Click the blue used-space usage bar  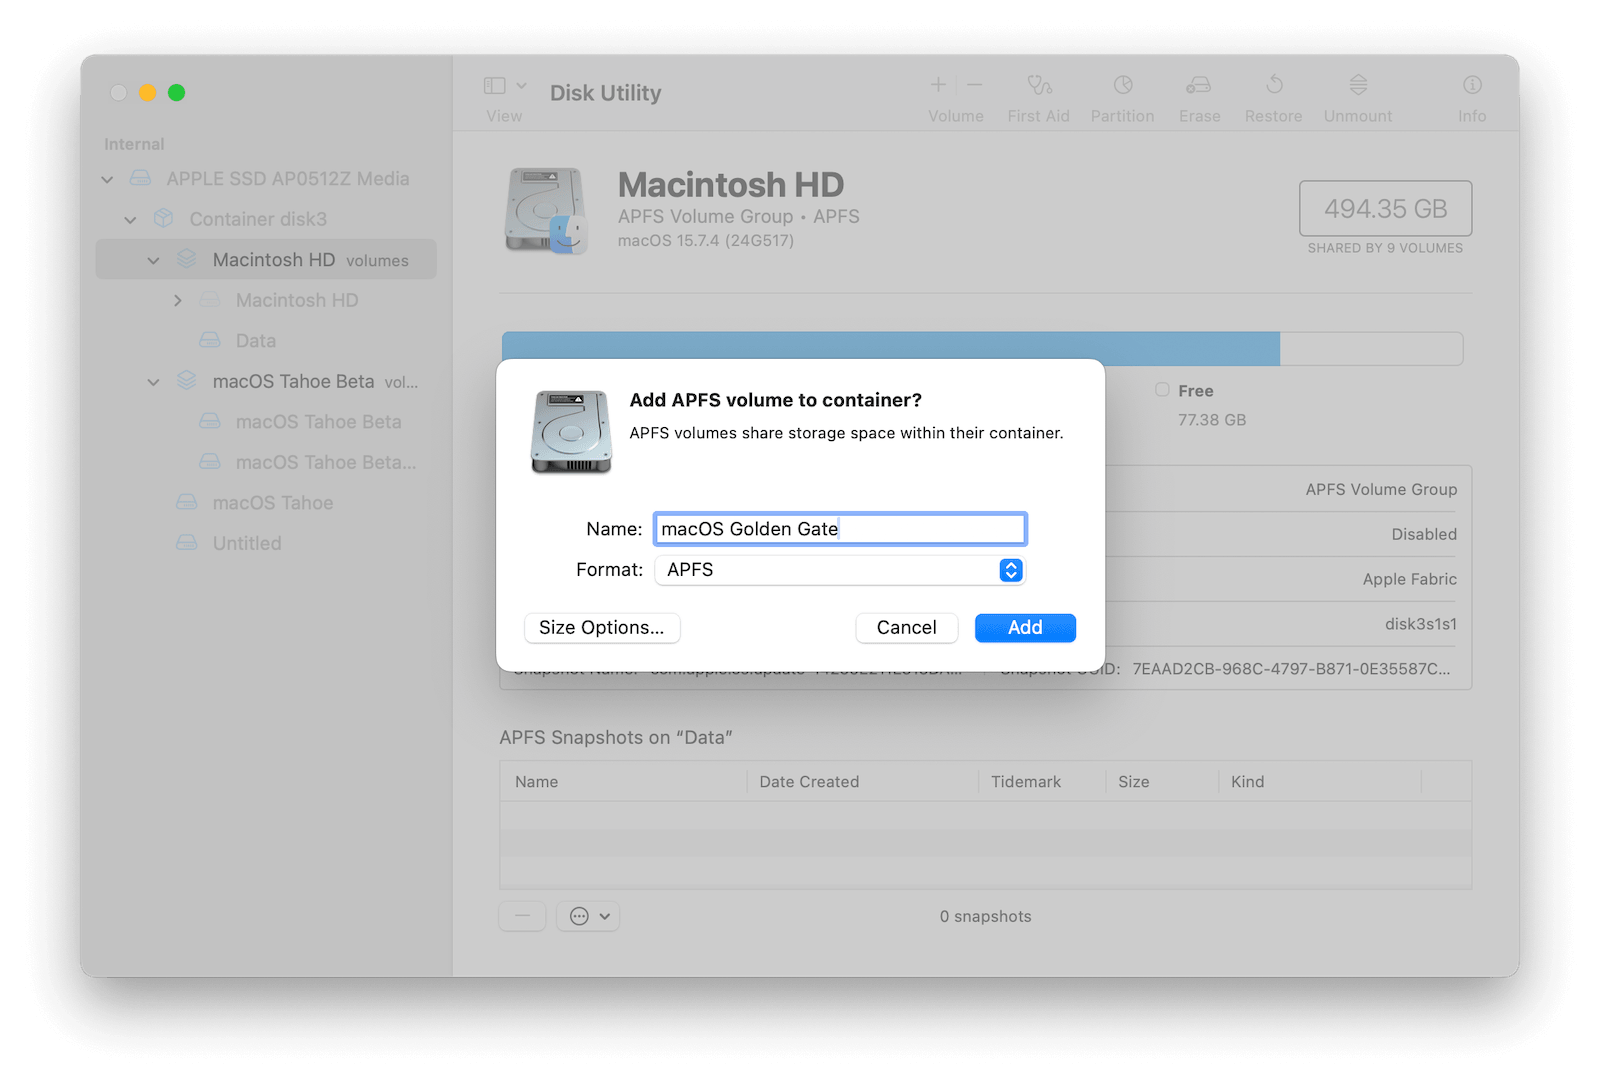point(890,345)
